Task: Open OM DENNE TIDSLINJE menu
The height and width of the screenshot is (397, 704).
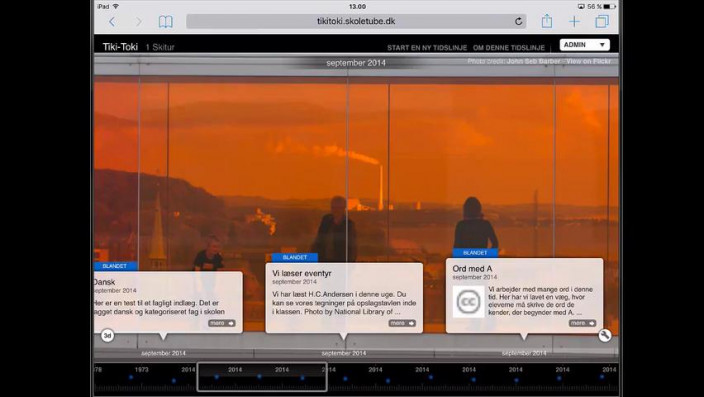Action: pyautogui.click(x=509, y=48)
